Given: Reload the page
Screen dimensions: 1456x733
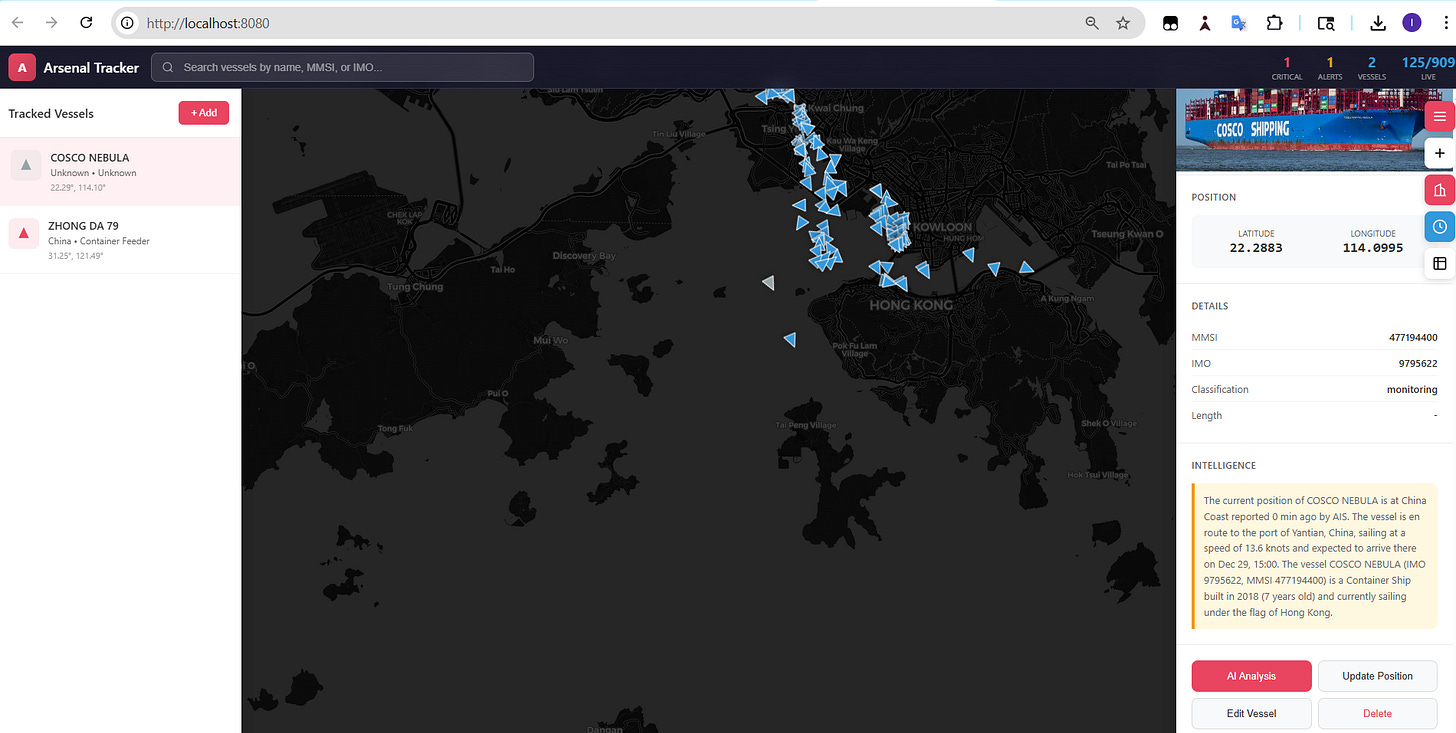Looking at the screenshot, I should click(87, 22).
